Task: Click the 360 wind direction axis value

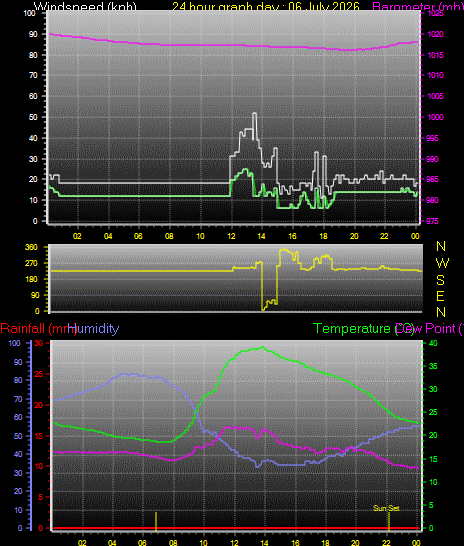Action: [x=32, y=247]
